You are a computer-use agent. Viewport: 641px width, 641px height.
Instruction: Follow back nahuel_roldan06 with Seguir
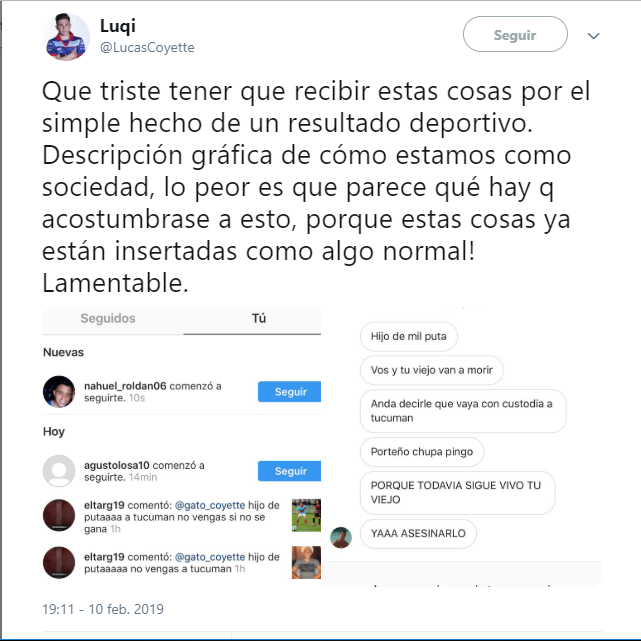pyautogui.click(x=289, y=392)
